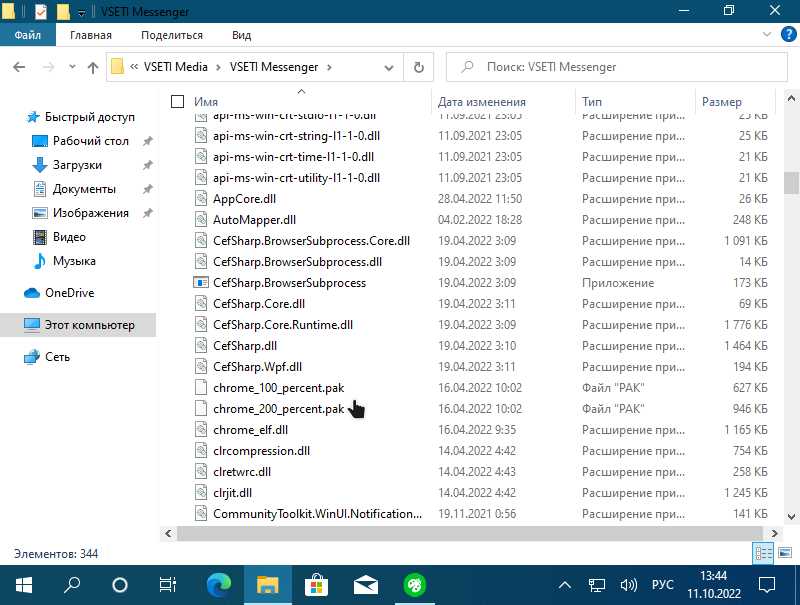Open Task View on taskbar
The width and height of the screenshot is (800, 605).
(167, 585)
